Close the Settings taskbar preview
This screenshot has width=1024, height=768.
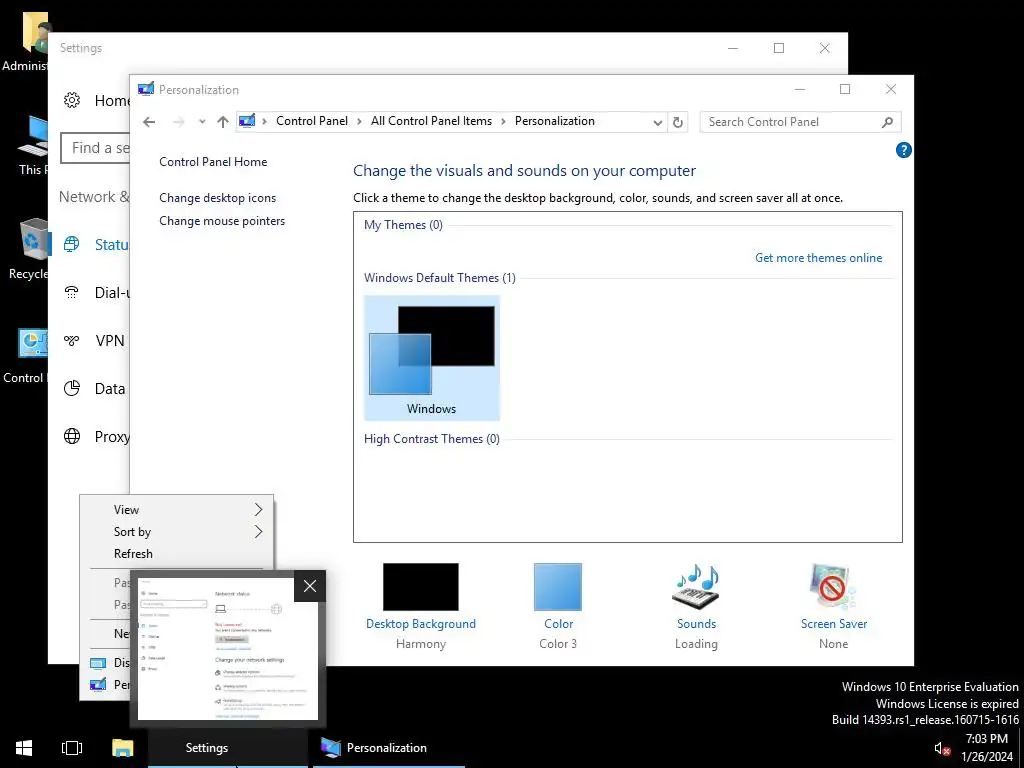coord(310,586)
